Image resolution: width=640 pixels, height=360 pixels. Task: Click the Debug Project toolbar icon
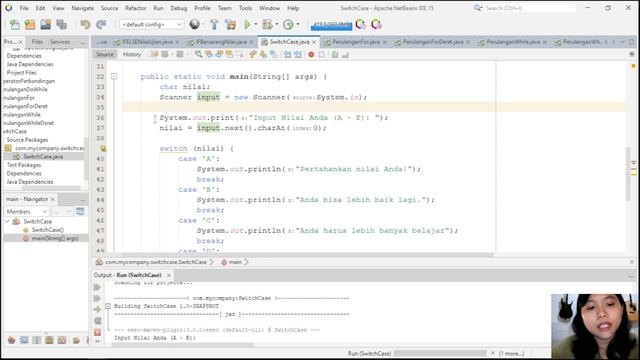[x=267, y=25]
